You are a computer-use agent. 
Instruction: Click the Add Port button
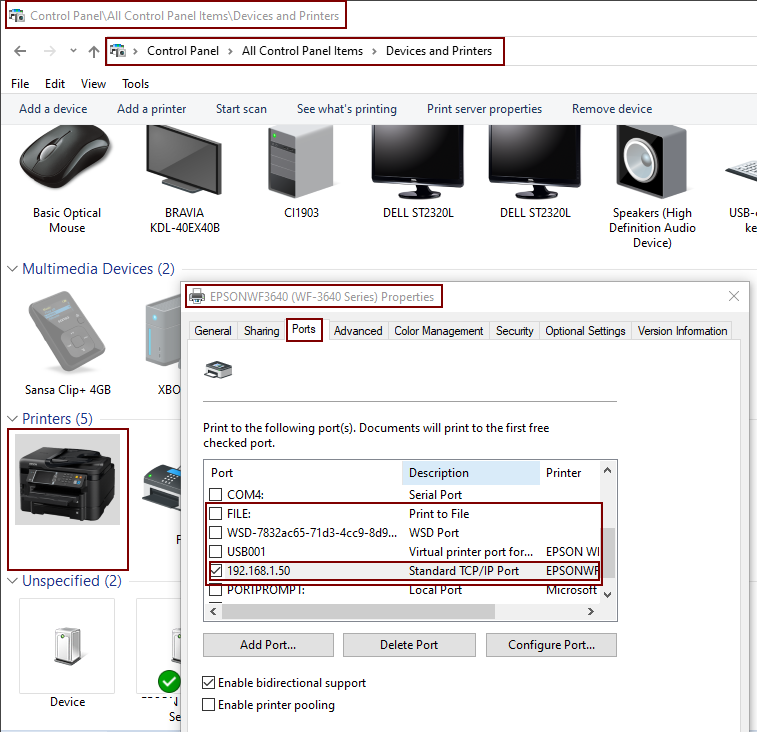point(268,645)
